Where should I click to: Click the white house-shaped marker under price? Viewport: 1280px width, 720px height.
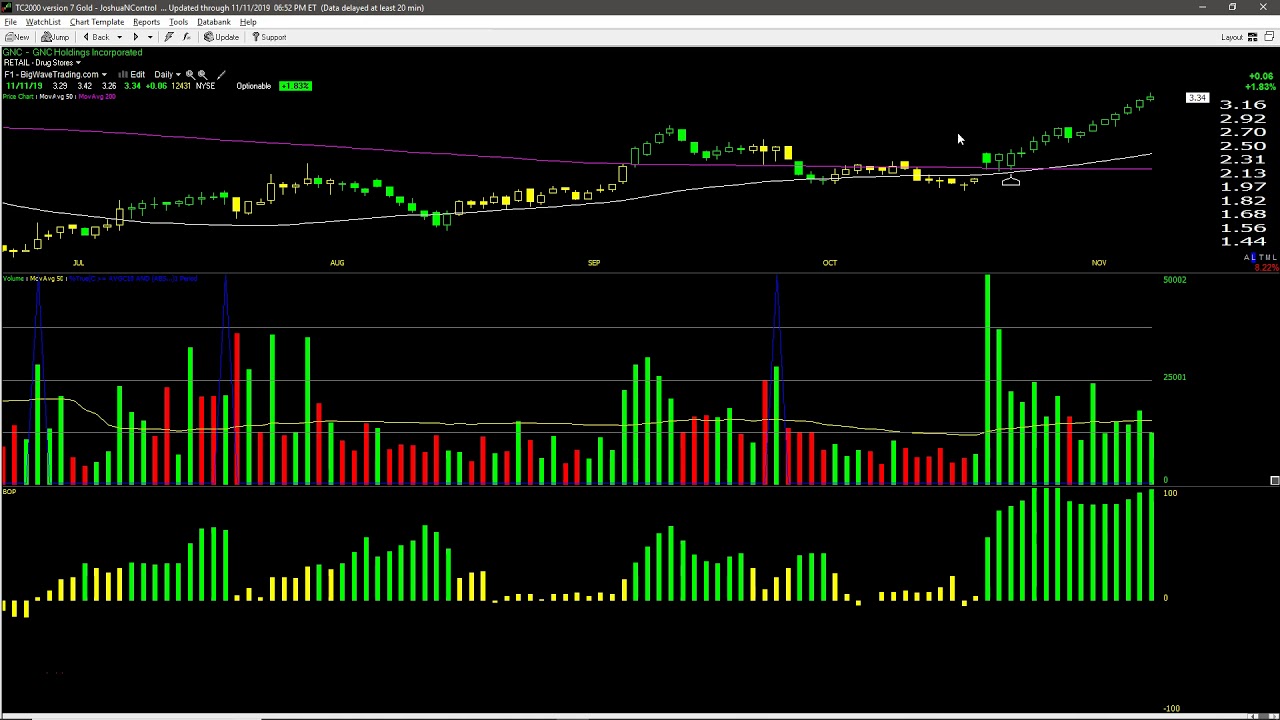1011,180
